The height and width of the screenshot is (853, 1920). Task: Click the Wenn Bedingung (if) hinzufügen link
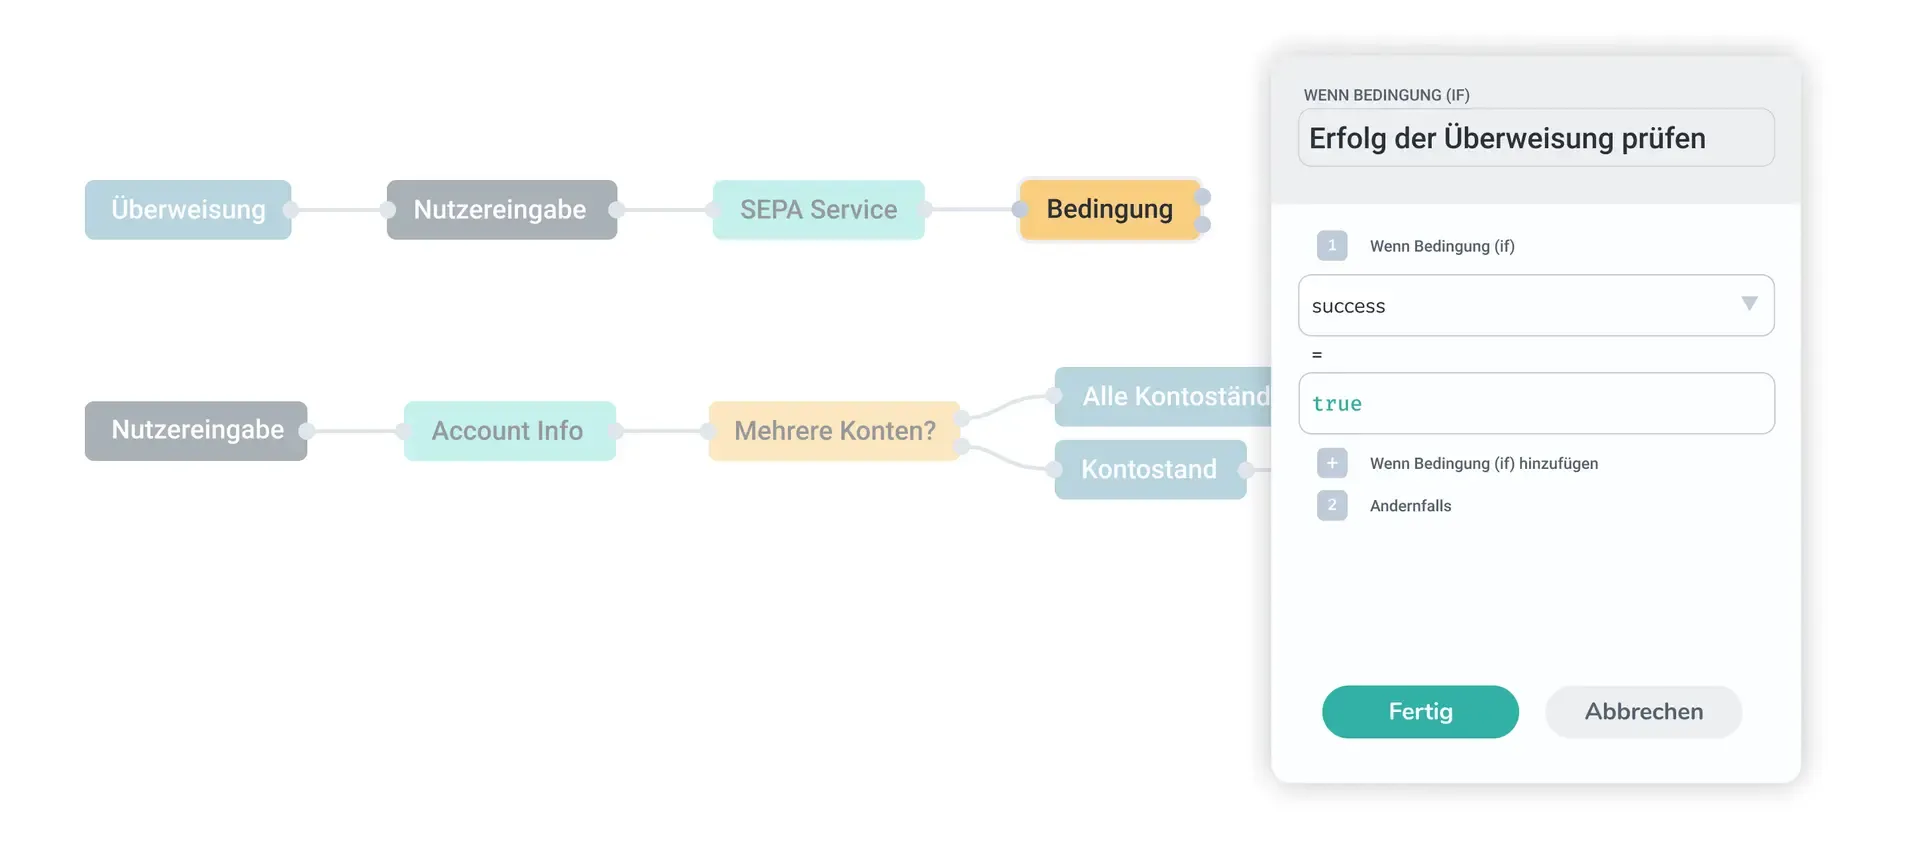point(1484,463)
